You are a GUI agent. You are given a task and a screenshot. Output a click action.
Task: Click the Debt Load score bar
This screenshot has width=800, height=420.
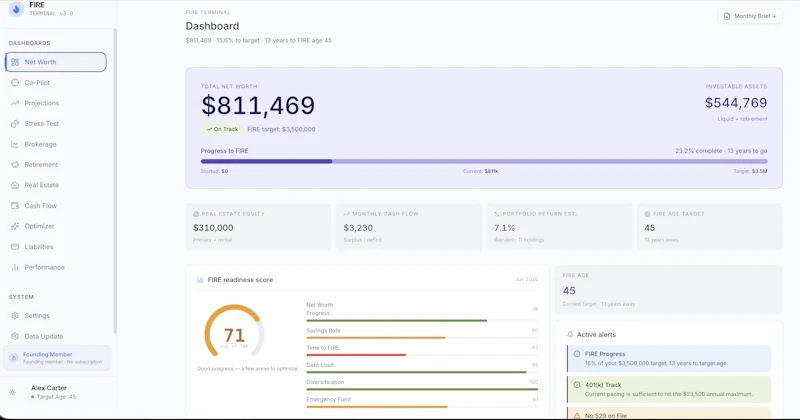point(422,372)
